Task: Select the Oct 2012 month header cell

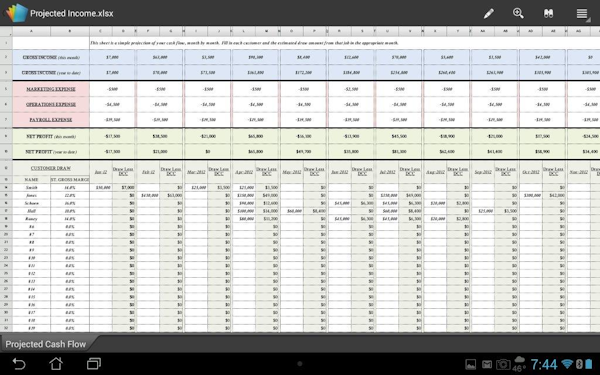Action: pyautogui.click(x=531, y=172)
